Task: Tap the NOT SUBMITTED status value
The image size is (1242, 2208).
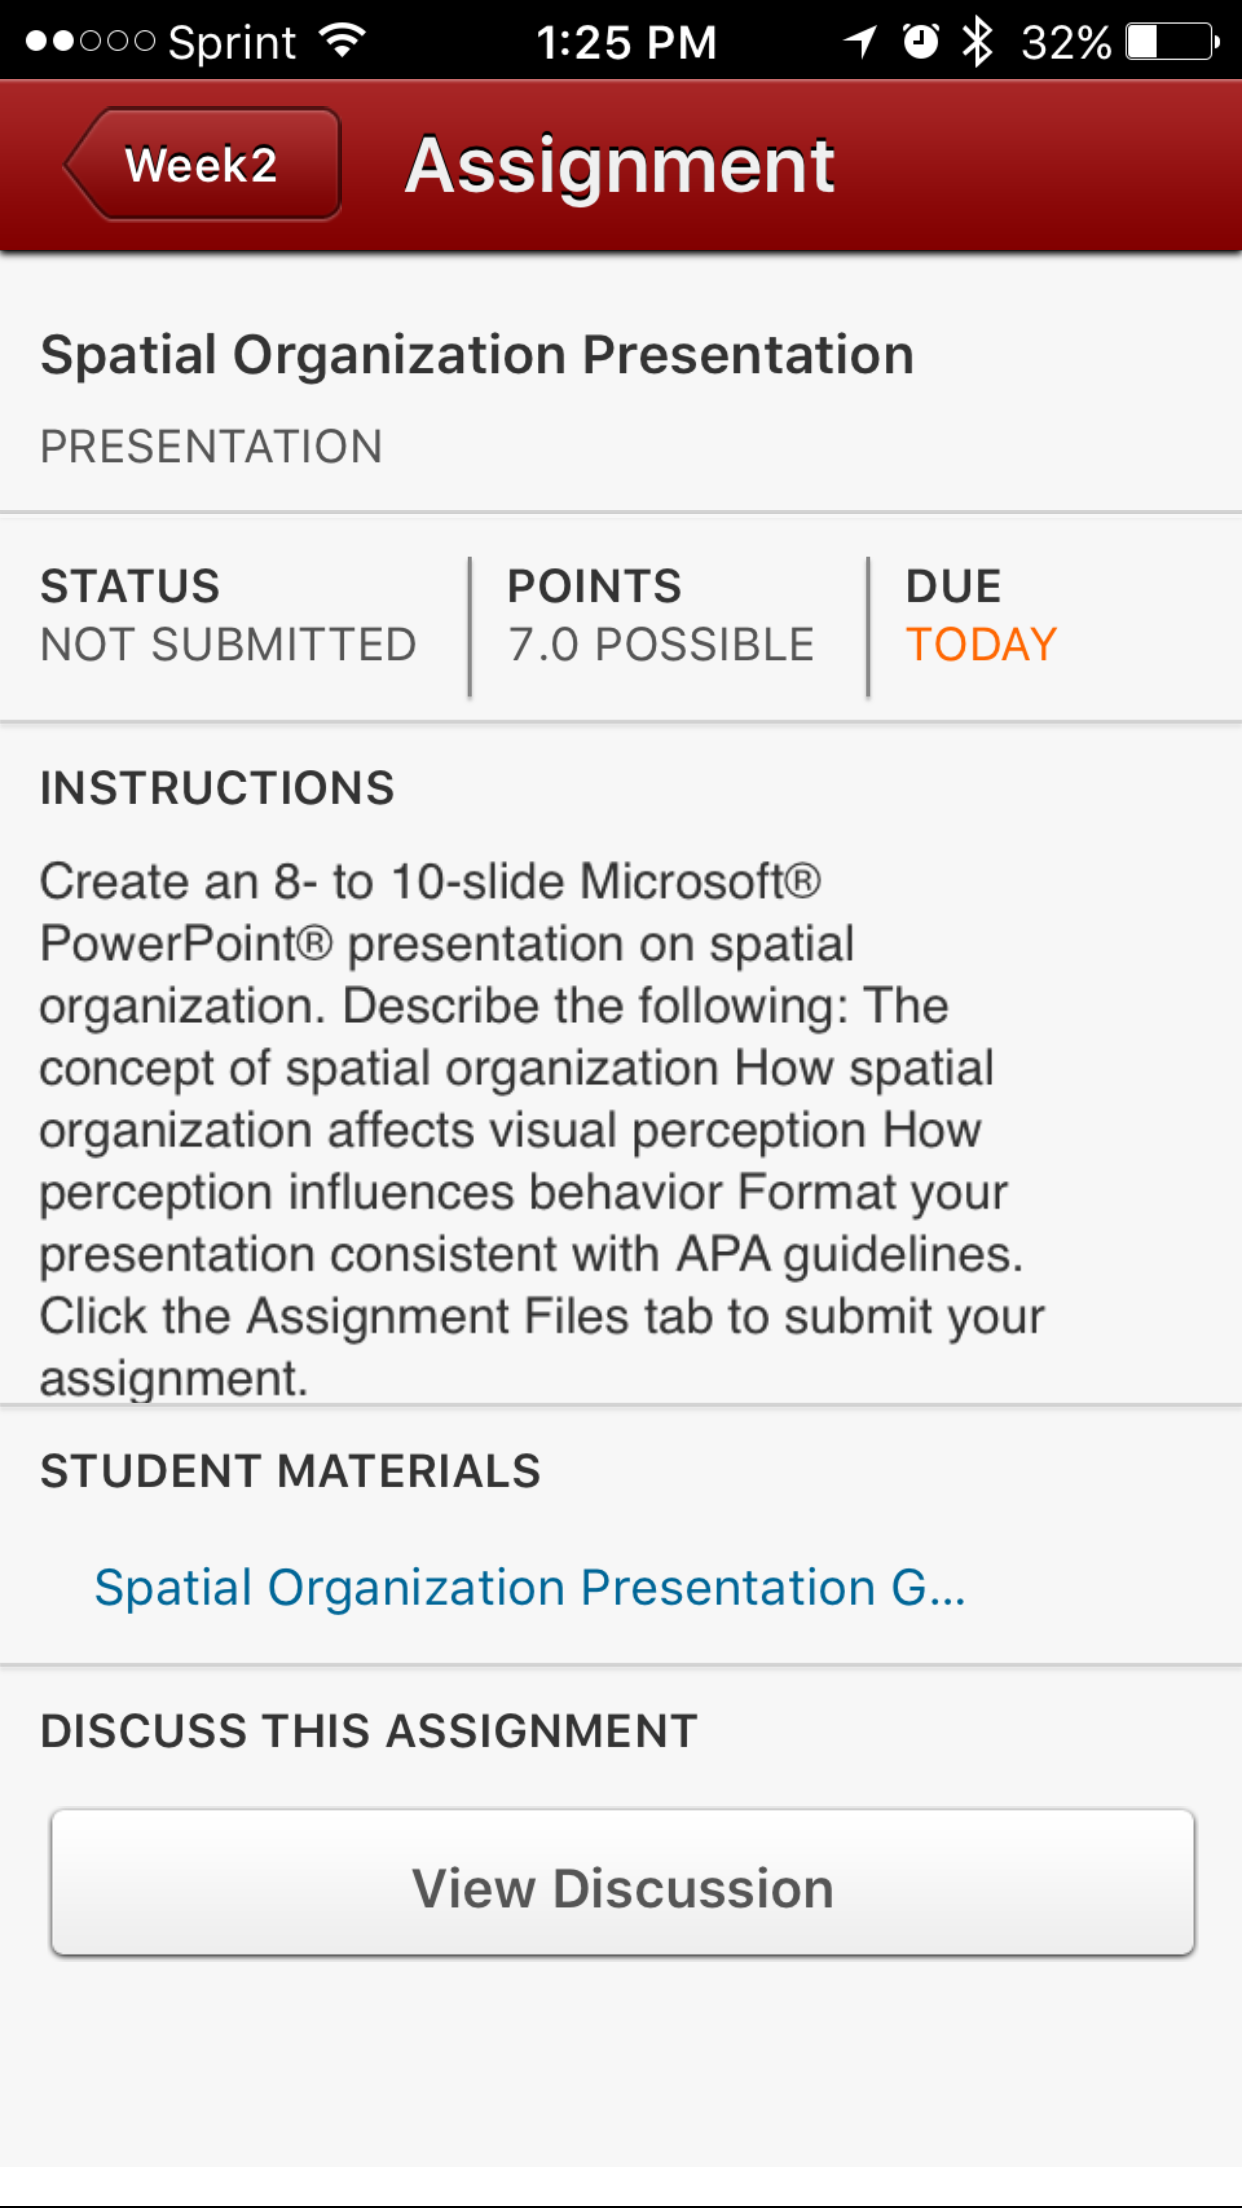Action: pos(228,644)
